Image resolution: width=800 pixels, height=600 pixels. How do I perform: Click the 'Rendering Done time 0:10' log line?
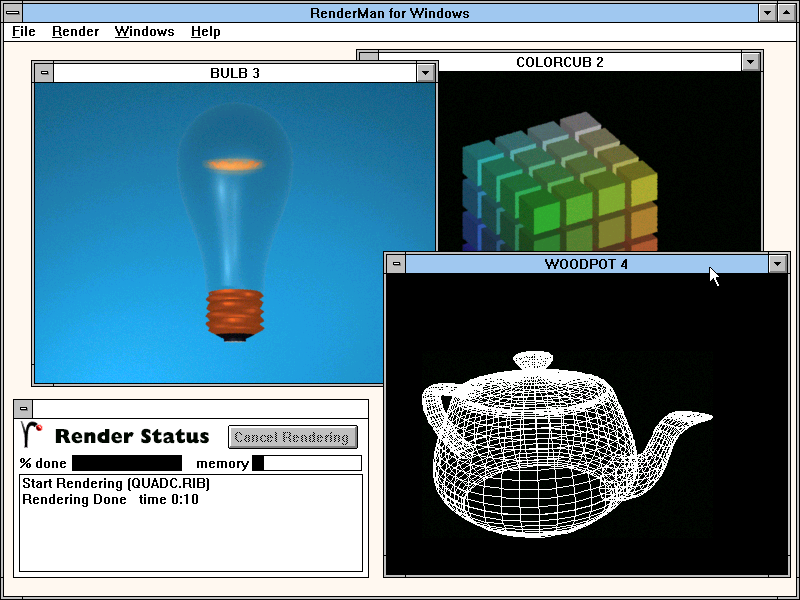coord(110,499)
